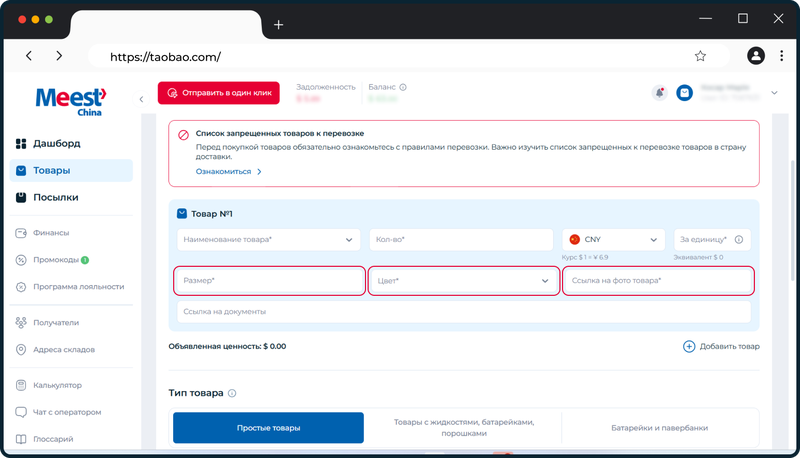The image size is (800, 458).
Task: Click the chat bubble icon
Action: click(x=21, y=412)
